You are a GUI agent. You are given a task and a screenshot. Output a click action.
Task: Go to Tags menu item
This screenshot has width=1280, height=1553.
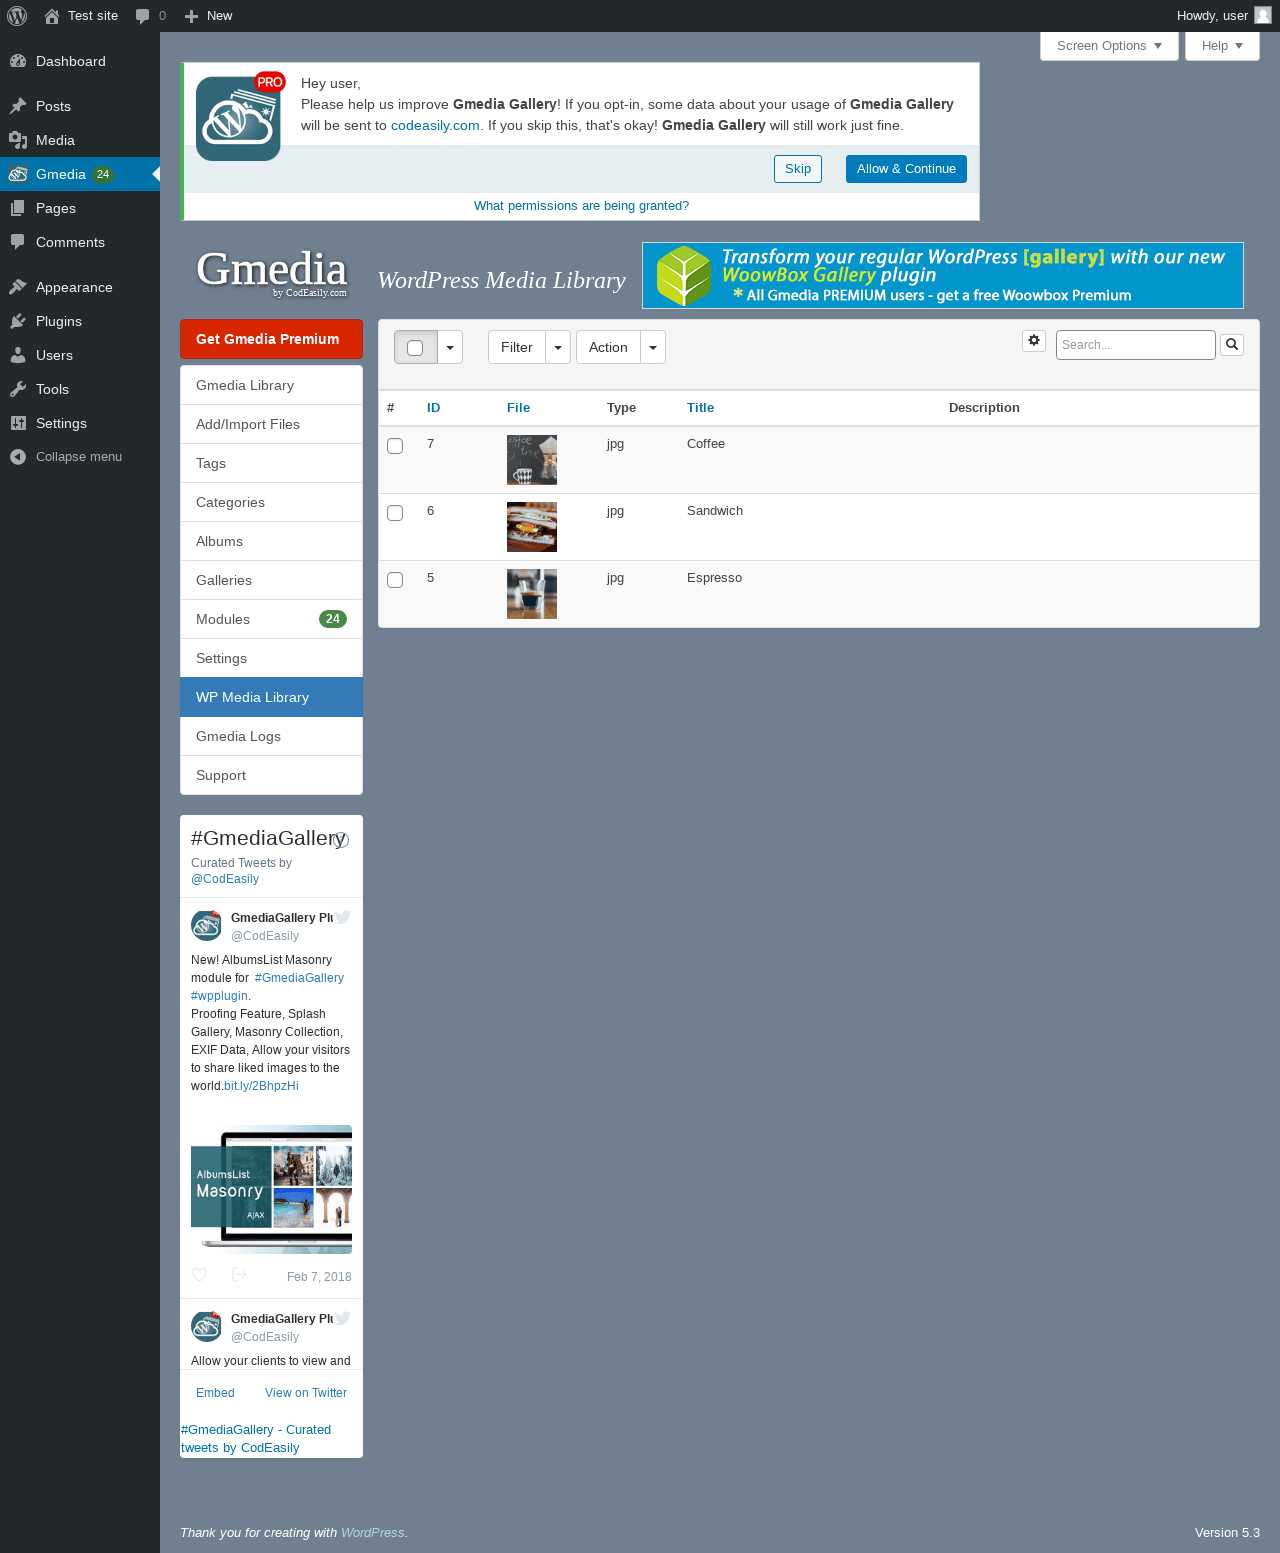[x=271, y=463]
